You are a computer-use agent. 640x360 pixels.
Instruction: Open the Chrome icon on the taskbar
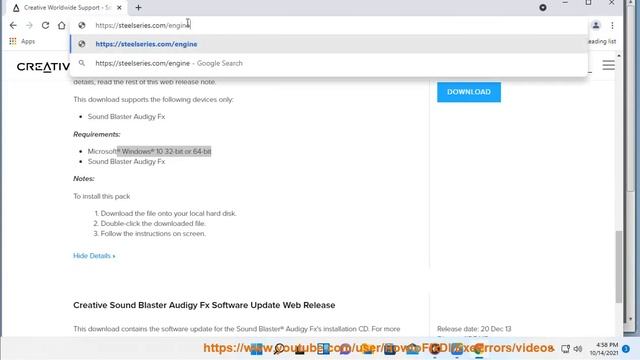[479, 349]
